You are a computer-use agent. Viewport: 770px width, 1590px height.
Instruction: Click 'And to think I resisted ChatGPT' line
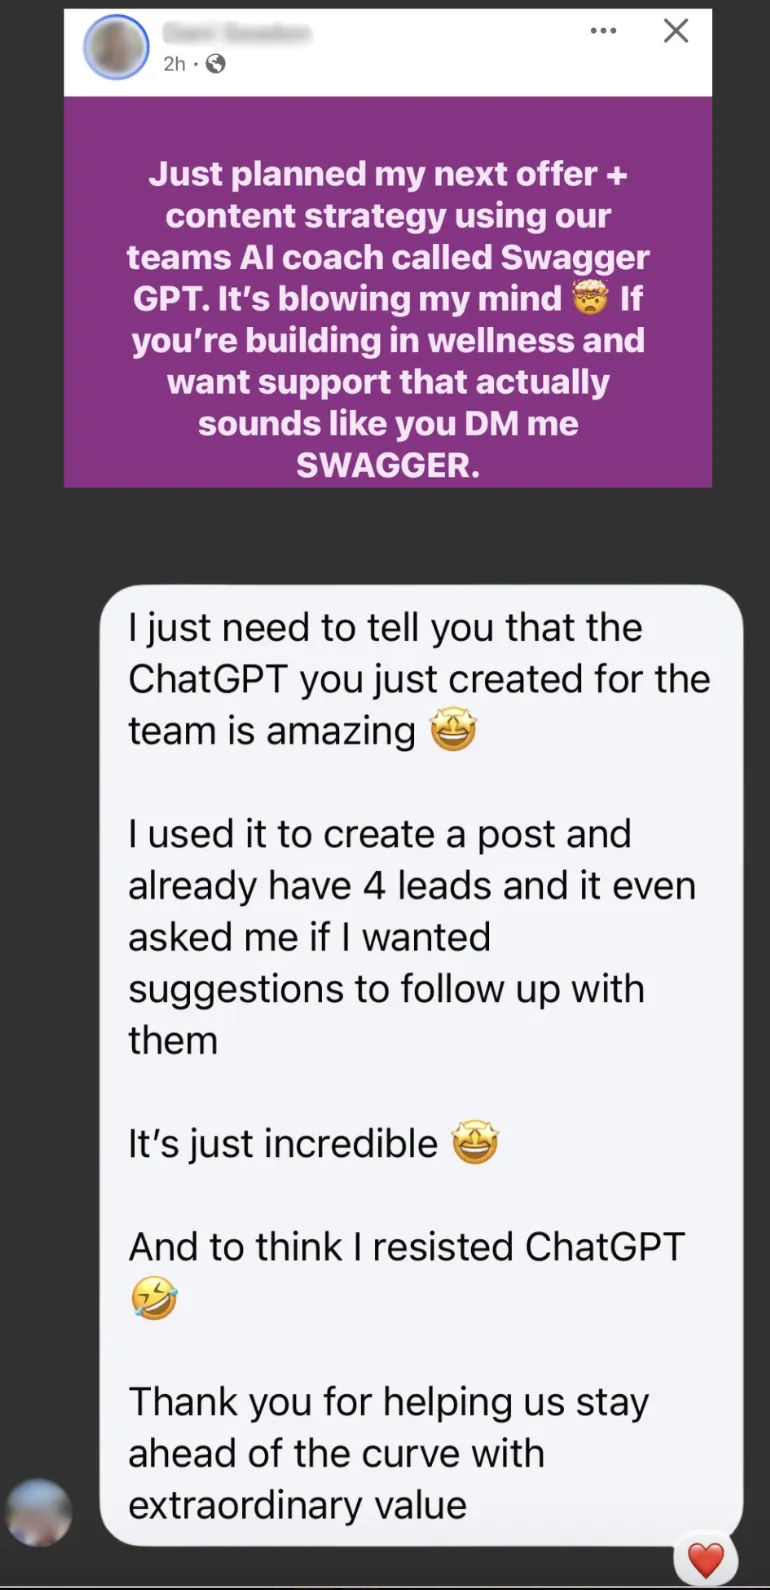coord(407,1247)
